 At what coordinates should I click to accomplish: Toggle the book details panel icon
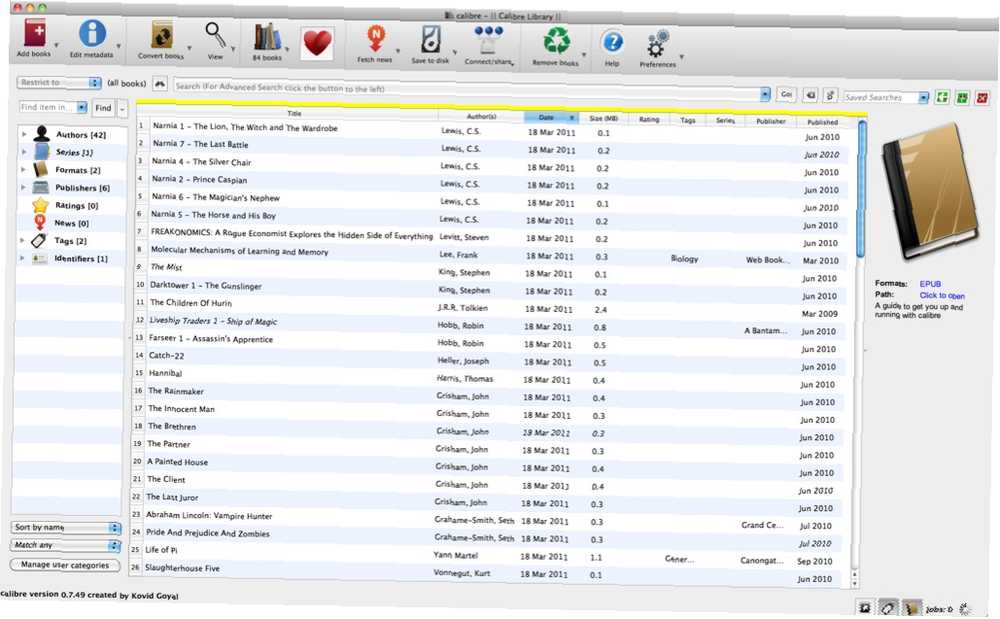911,608
